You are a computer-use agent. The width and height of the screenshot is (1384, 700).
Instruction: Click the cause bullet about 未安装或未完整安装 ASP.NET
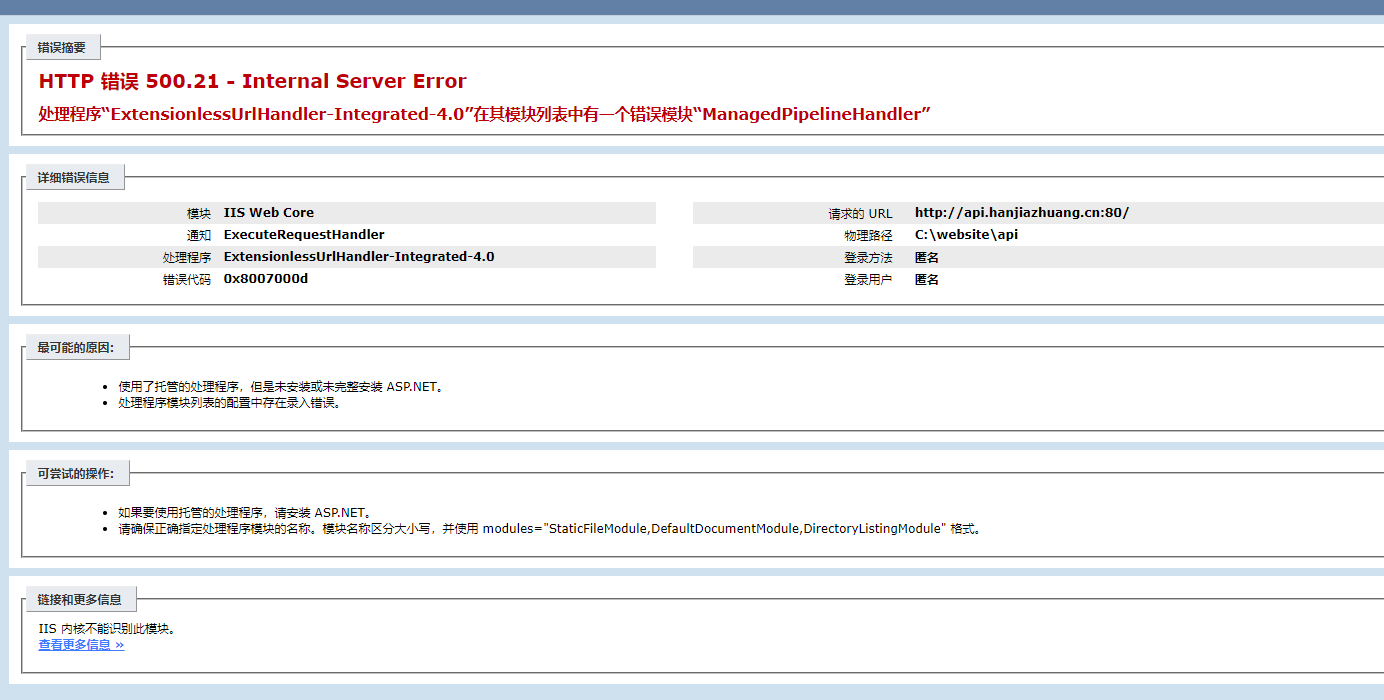281,387
